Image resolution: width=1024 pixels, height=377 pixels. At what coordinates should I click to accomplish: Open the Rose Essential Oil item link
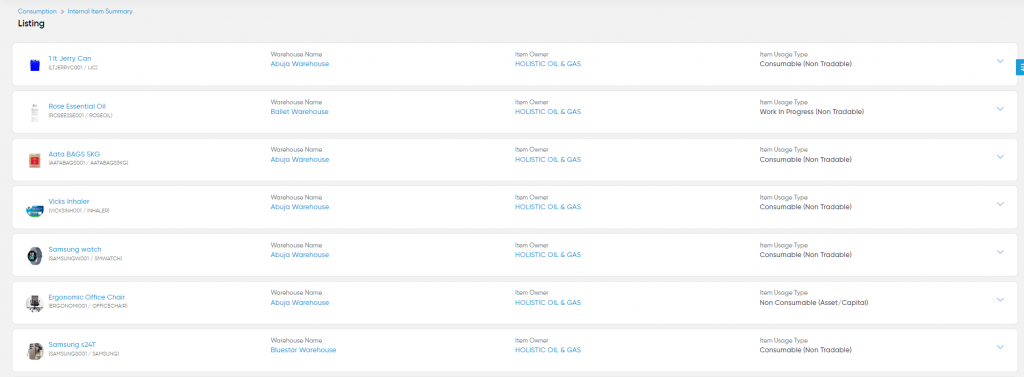click(77, 106)
